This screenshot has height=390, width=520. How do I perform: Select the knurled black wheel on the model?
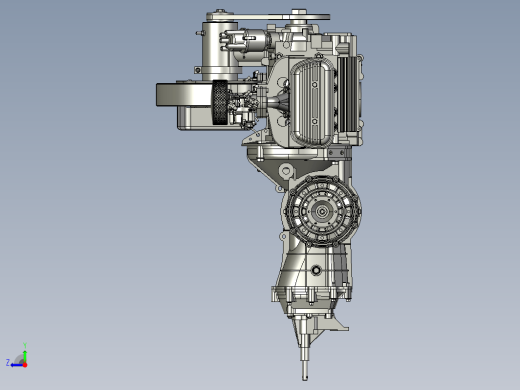pos(220,103)
